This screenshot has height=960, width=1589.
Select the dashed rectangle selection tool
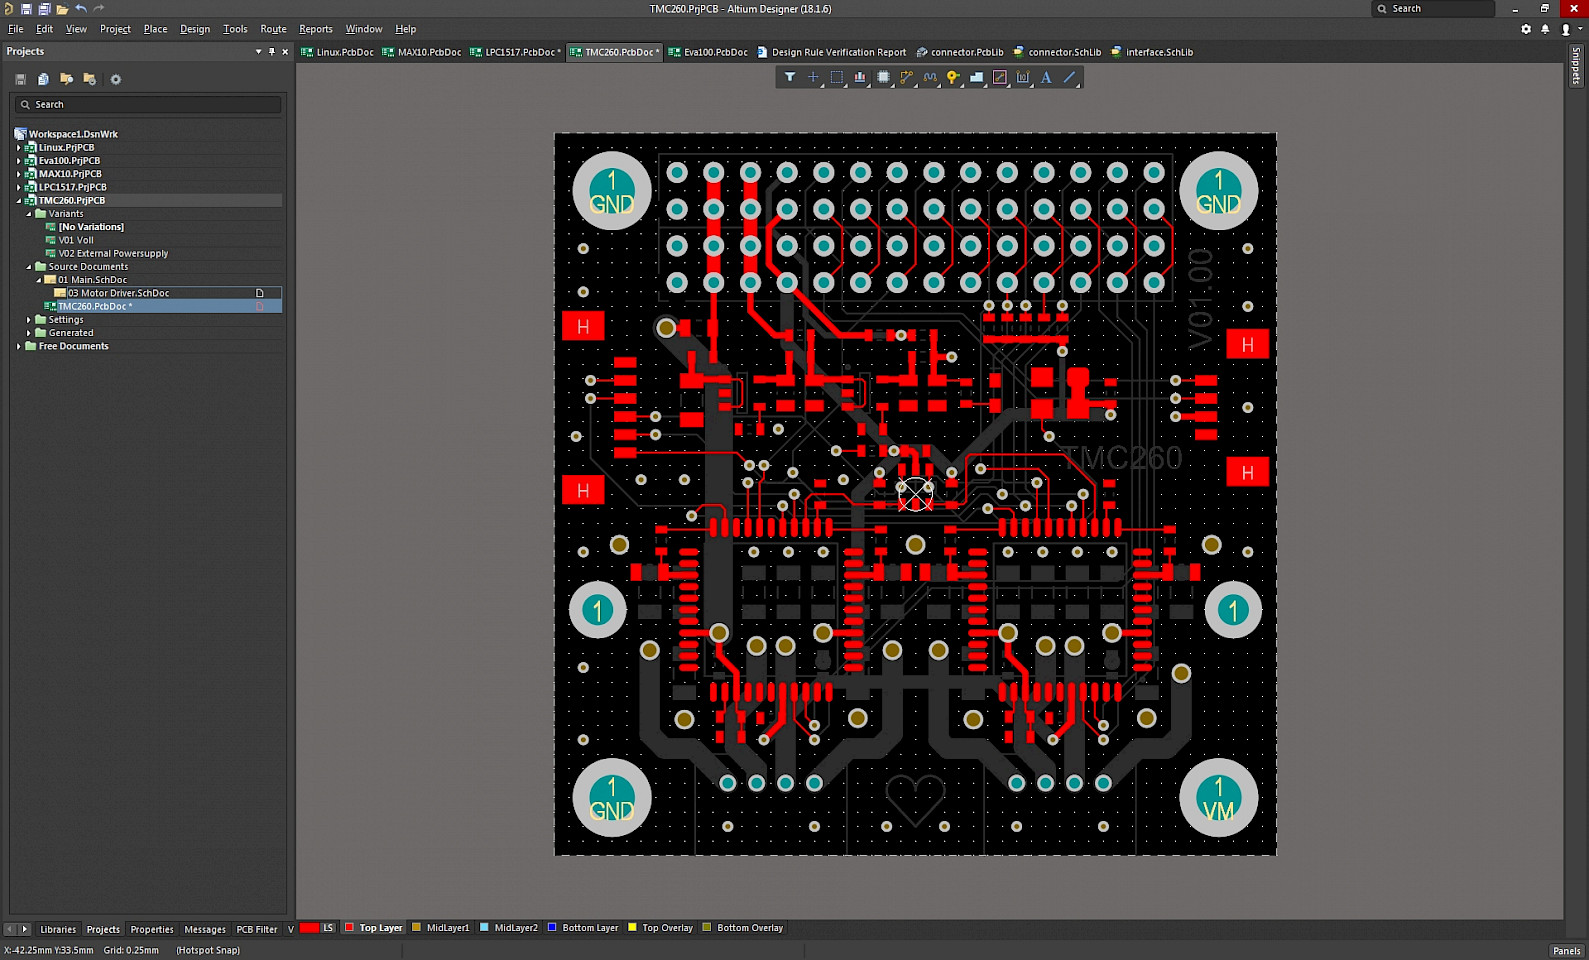click(x=837, y=77)
